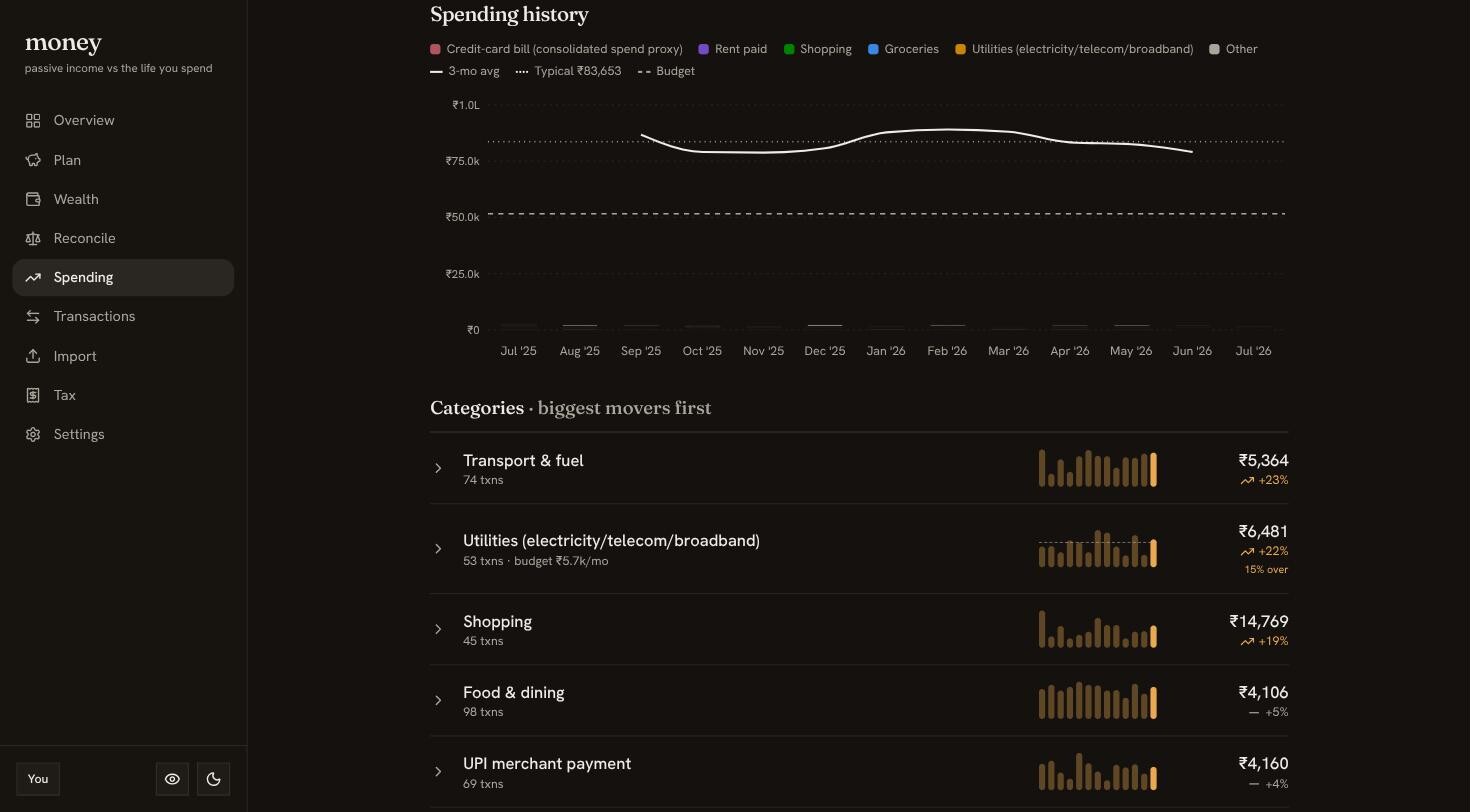1470x812 pixels.
Task: Click the ₹14,769 Shopping amount
Action: (x=1259, y=622)
